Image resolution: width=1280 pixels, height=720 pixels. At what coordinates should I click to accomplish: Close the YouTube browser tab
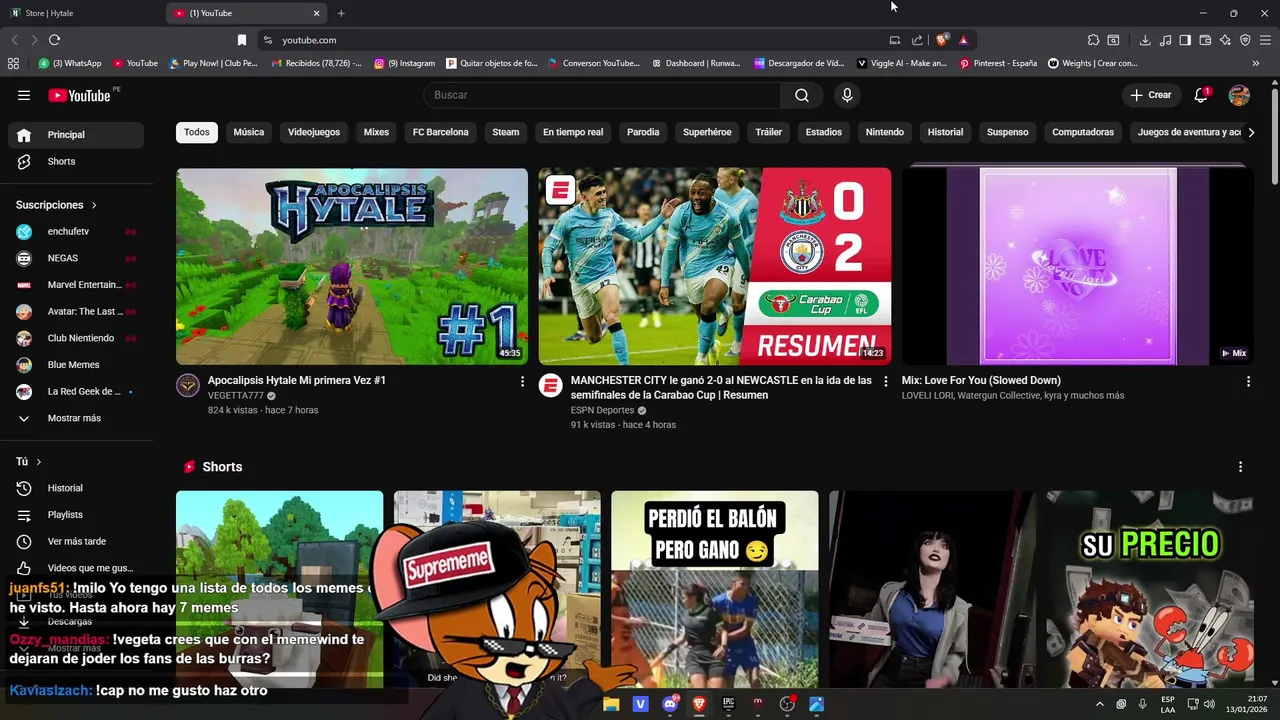pos(317,13)
